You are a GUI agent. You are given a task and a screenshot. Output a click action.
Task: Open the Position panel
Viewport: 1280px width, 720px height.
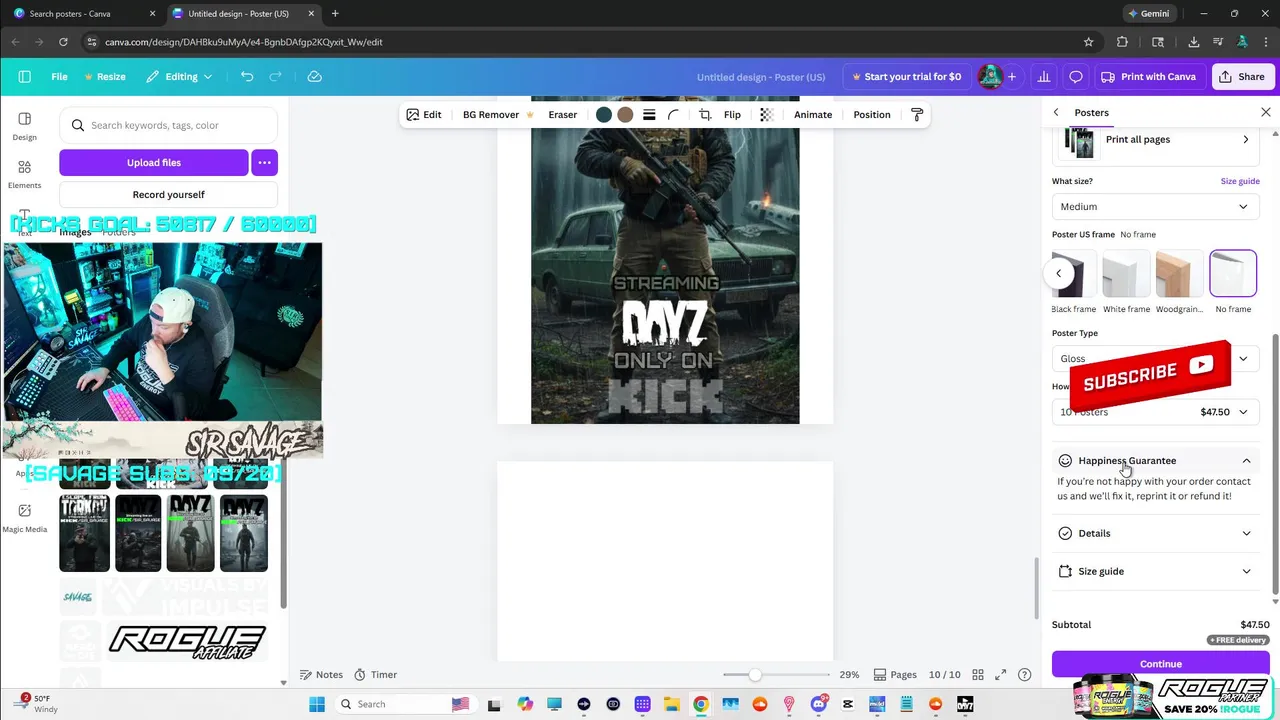[872, 115]
